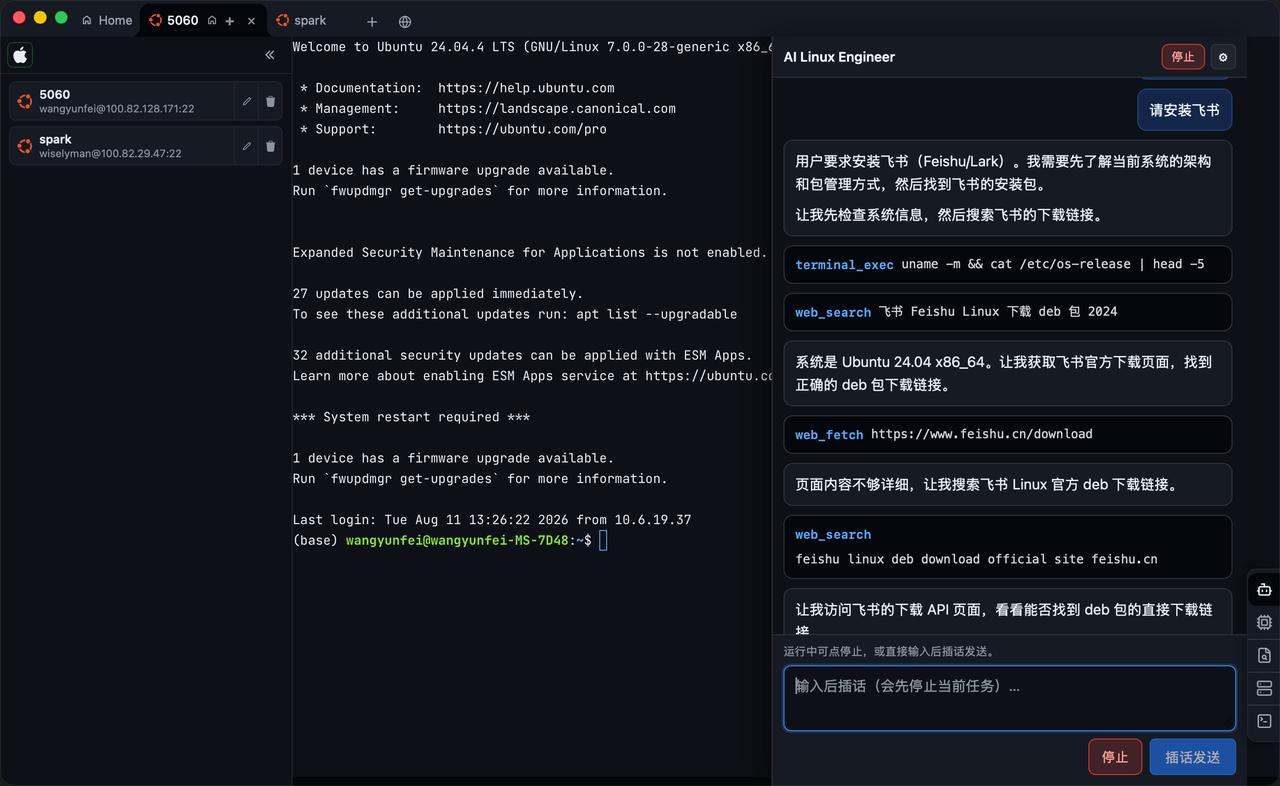Click the 停止 button in the AI panel header
1280x786 pixels.
(1183, 57)
